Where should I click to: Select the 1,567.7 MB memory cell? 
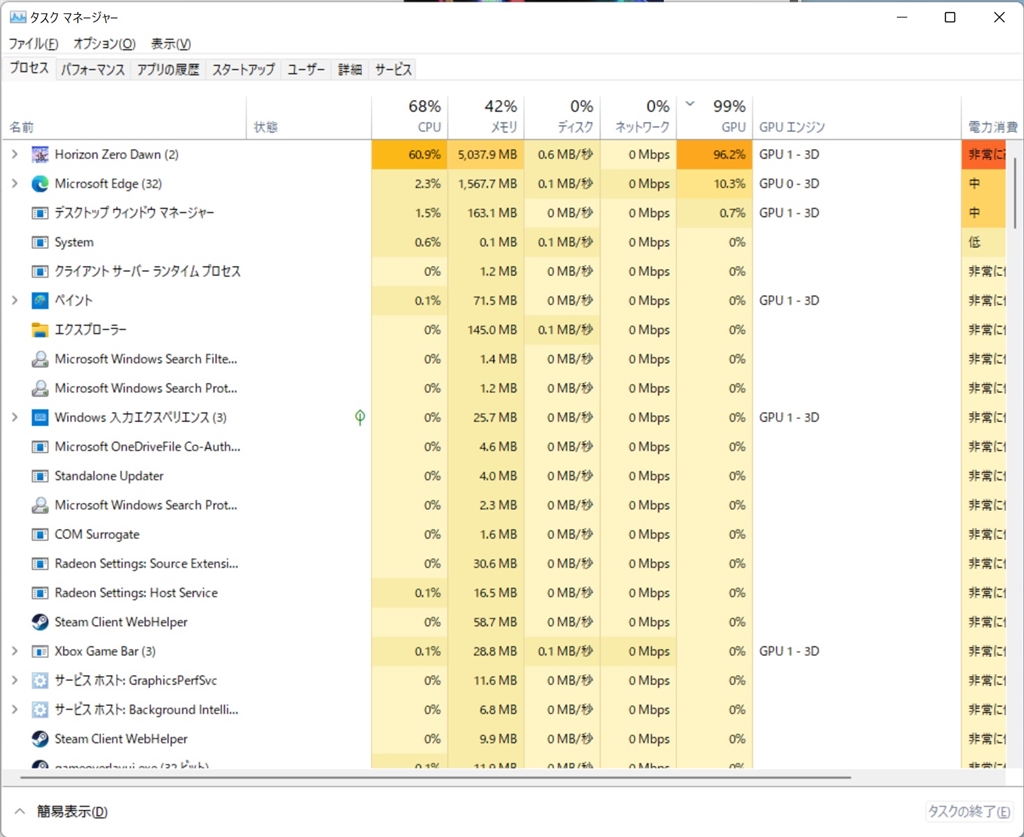[486, 184]
